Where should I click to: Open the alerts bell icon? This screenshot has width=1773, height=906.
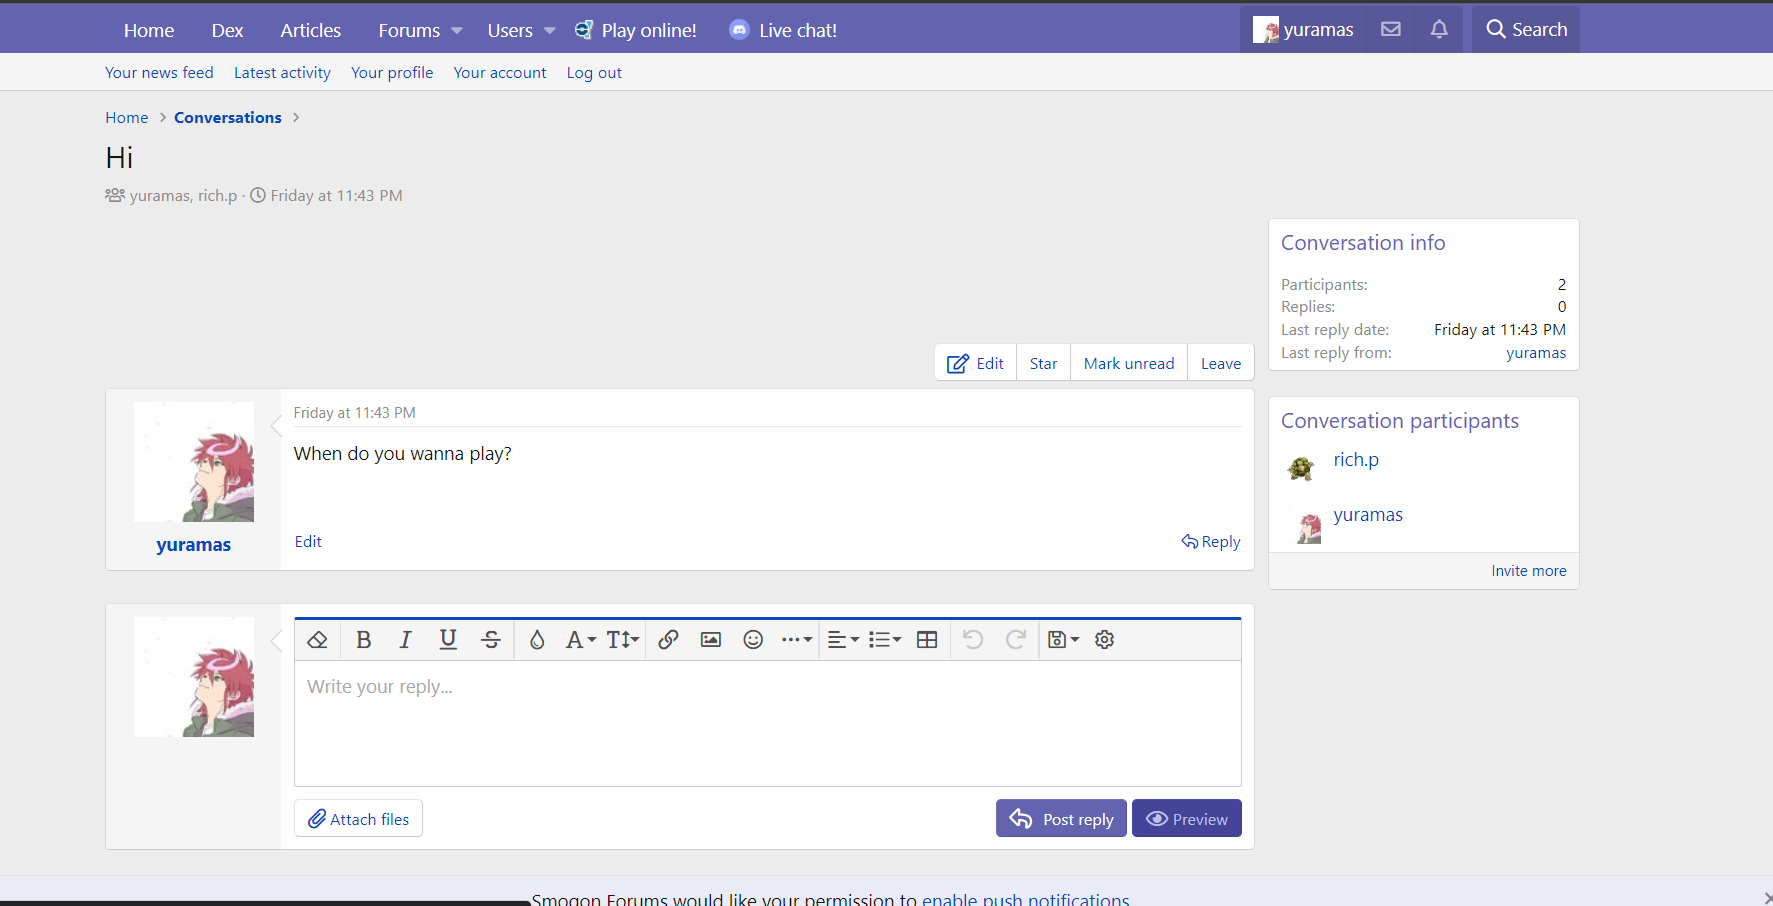click(x=1439, y=30)
